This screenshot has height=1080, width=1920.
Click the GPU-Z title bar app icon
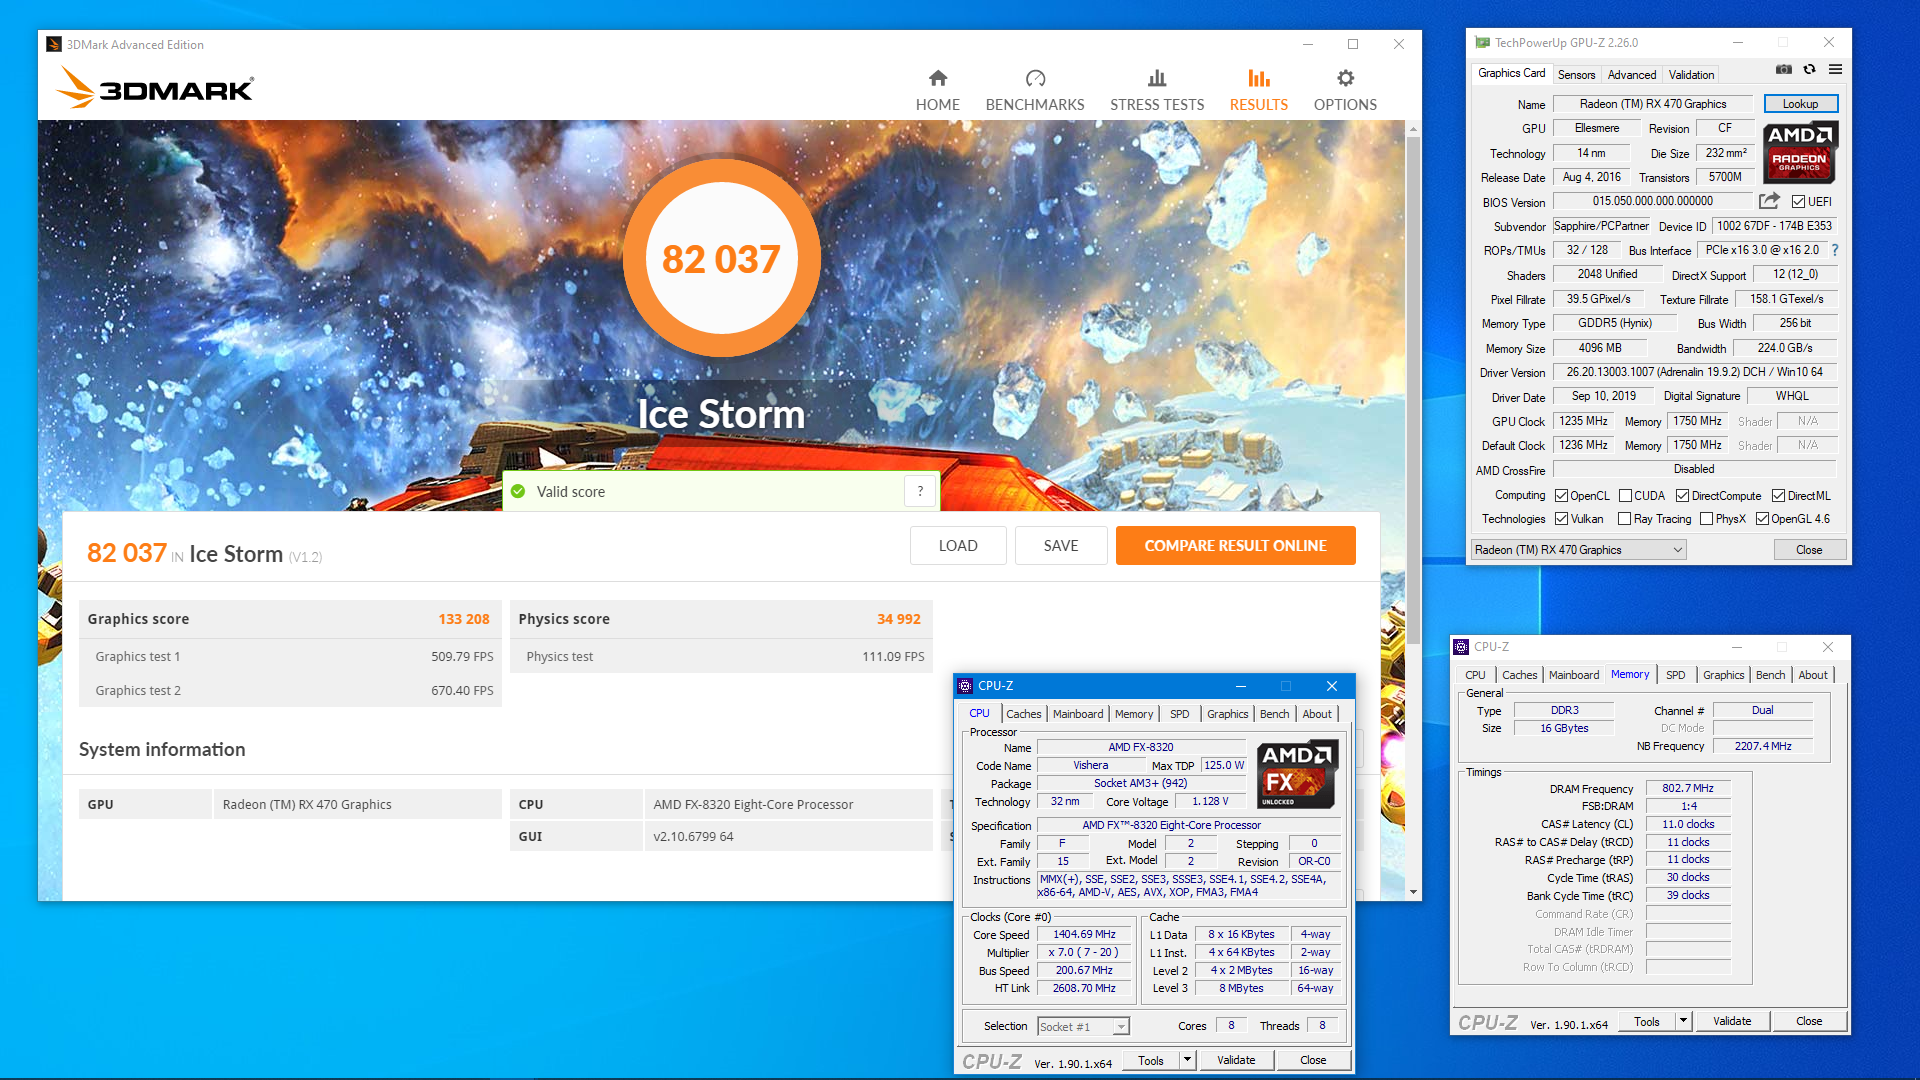1482,43
